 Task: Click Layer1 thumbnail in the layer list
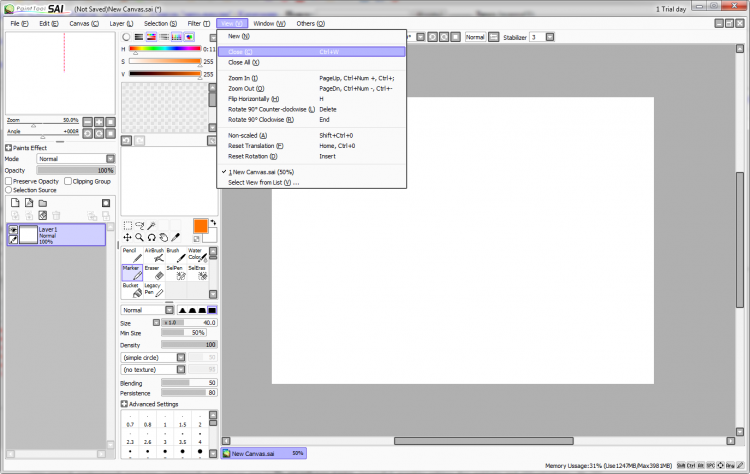[28, 235]
